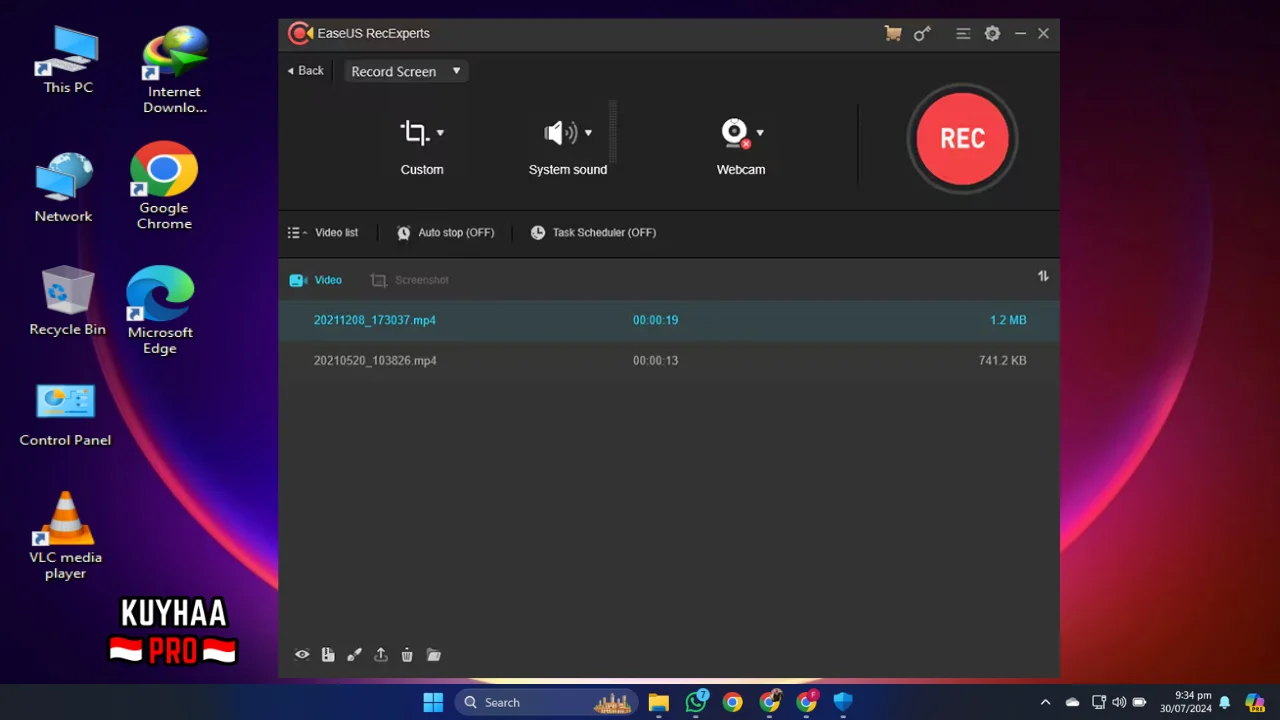Screen dimensions: 1280x720
Task: Open Control Panel desktop icon
Action: (65, 413)
